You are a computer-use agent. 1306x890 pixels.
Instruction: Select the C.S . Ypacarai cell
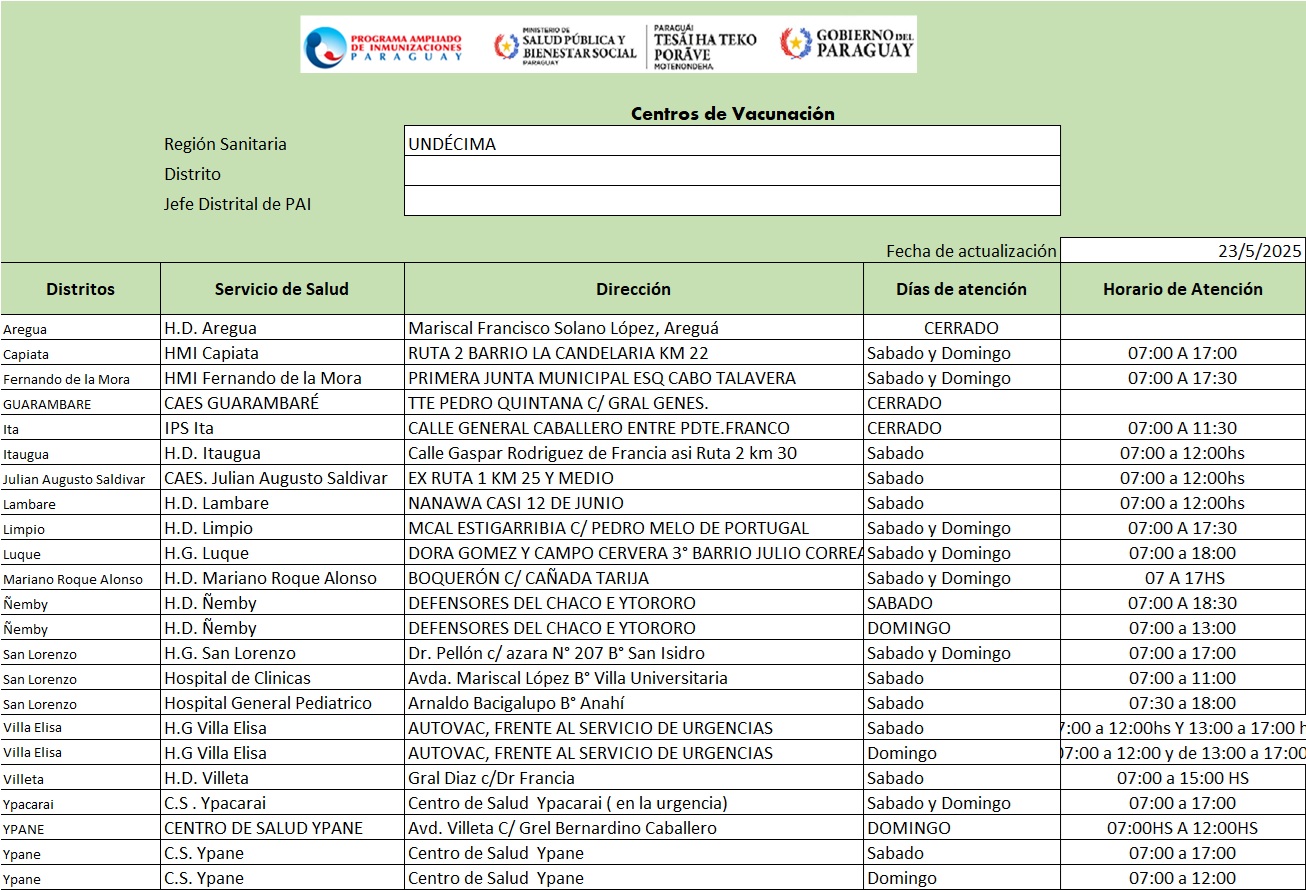click(282, 803)
